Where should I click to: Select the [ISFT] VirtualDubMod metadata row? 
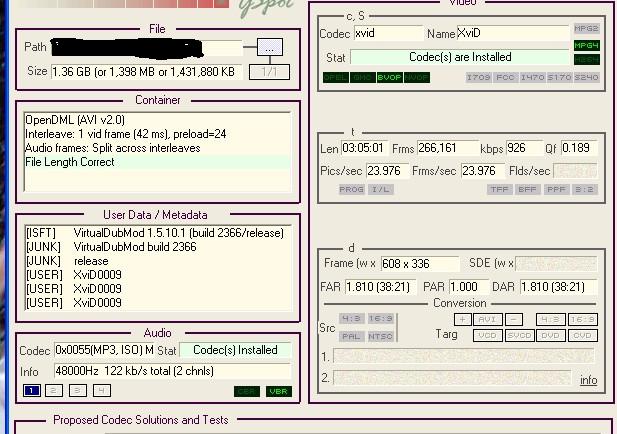pyautogui.click(x=157, y=233)
